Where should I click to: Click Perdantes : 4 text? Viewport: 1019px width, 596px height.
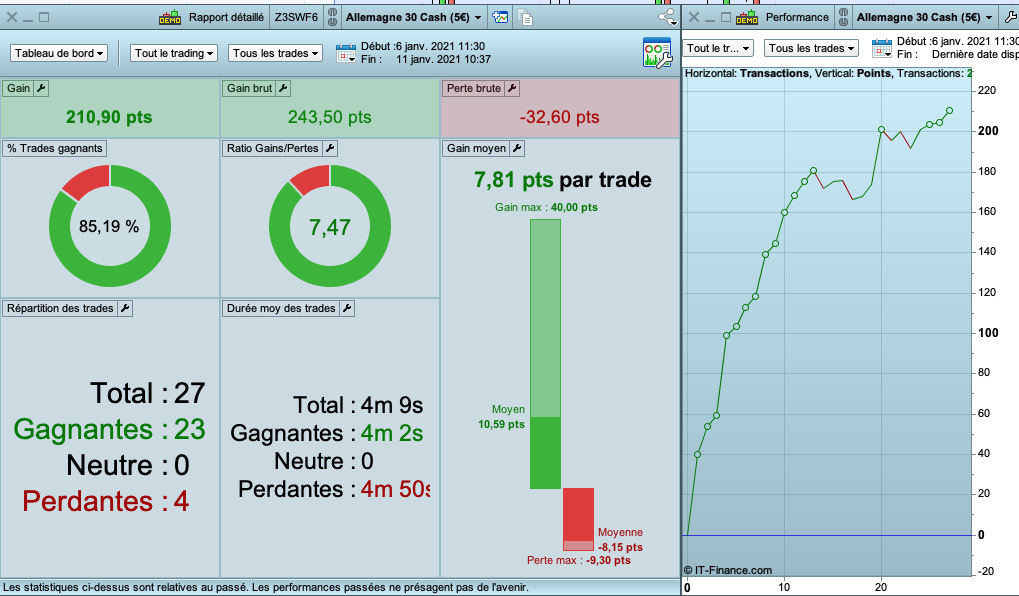(x=105, y=501)
